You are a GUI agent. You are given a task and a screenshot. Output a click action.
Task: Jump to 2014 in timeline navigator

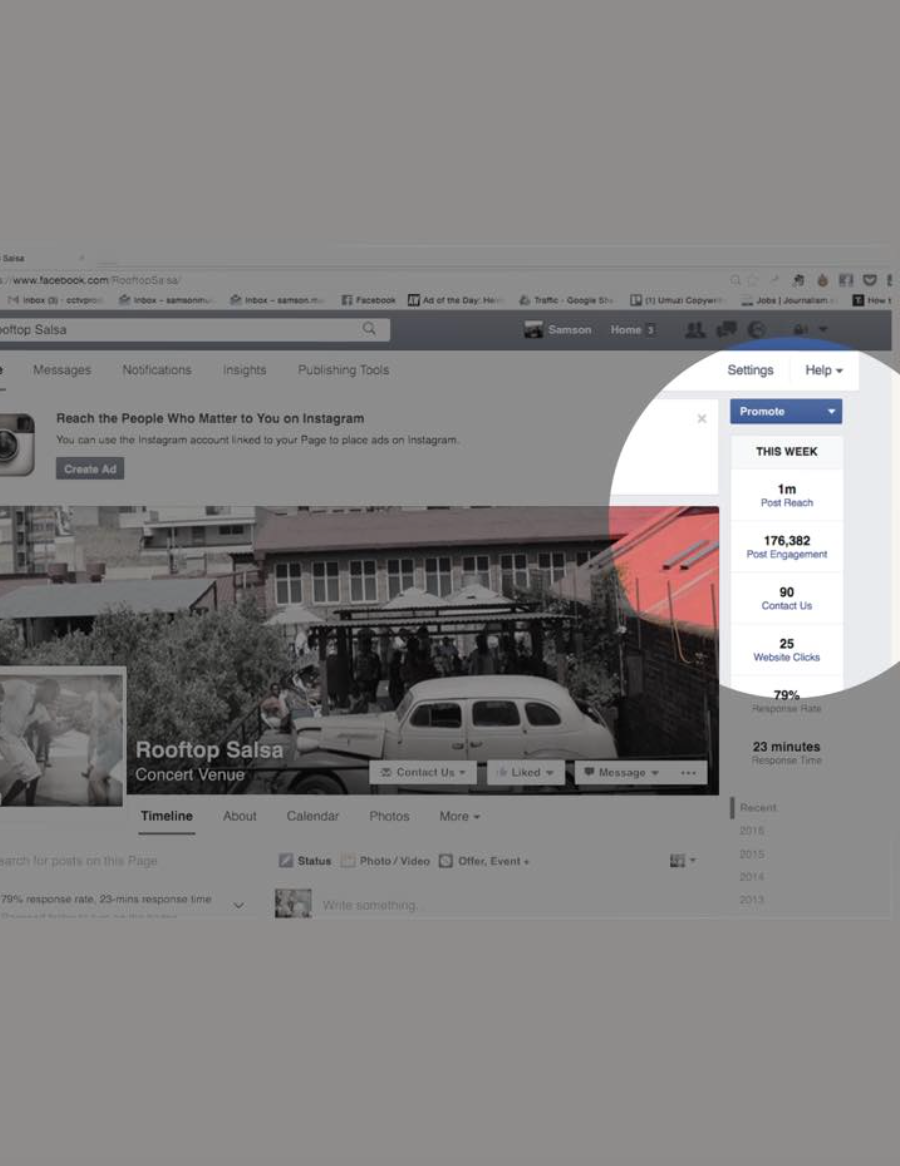tap(751, 877)
